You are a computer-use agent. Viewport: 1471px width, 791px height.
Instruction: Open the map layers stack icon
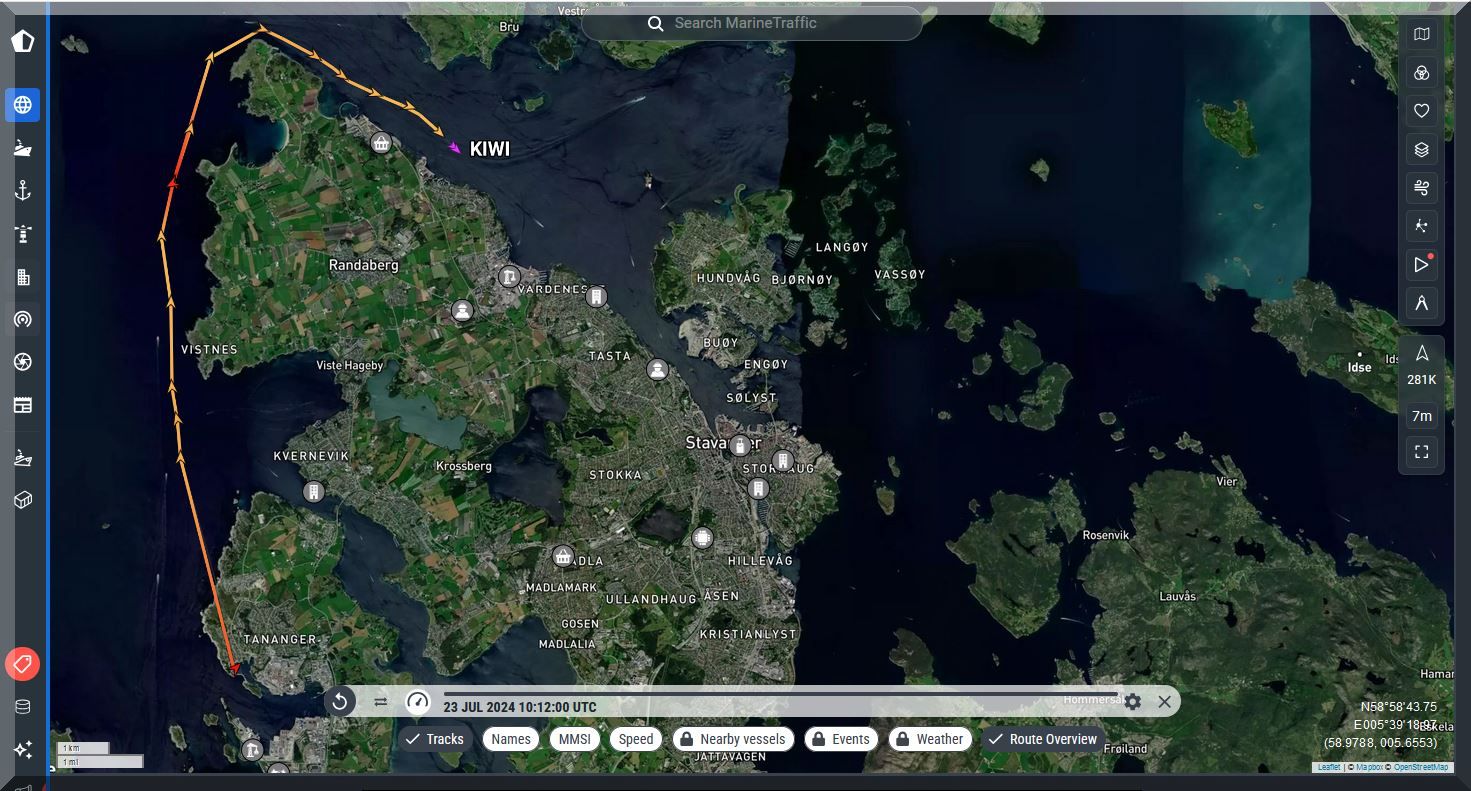(1421, 150)
